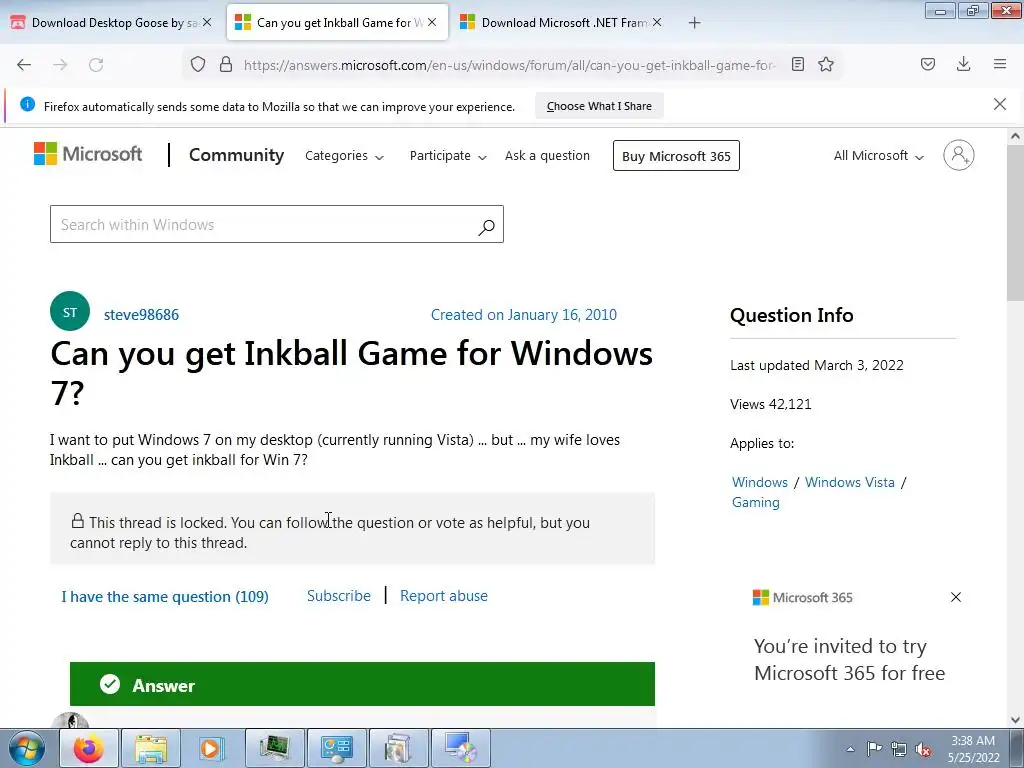Click Choose What I Share button
Viewport: 1024px width, 768px height.
(599, 106)
